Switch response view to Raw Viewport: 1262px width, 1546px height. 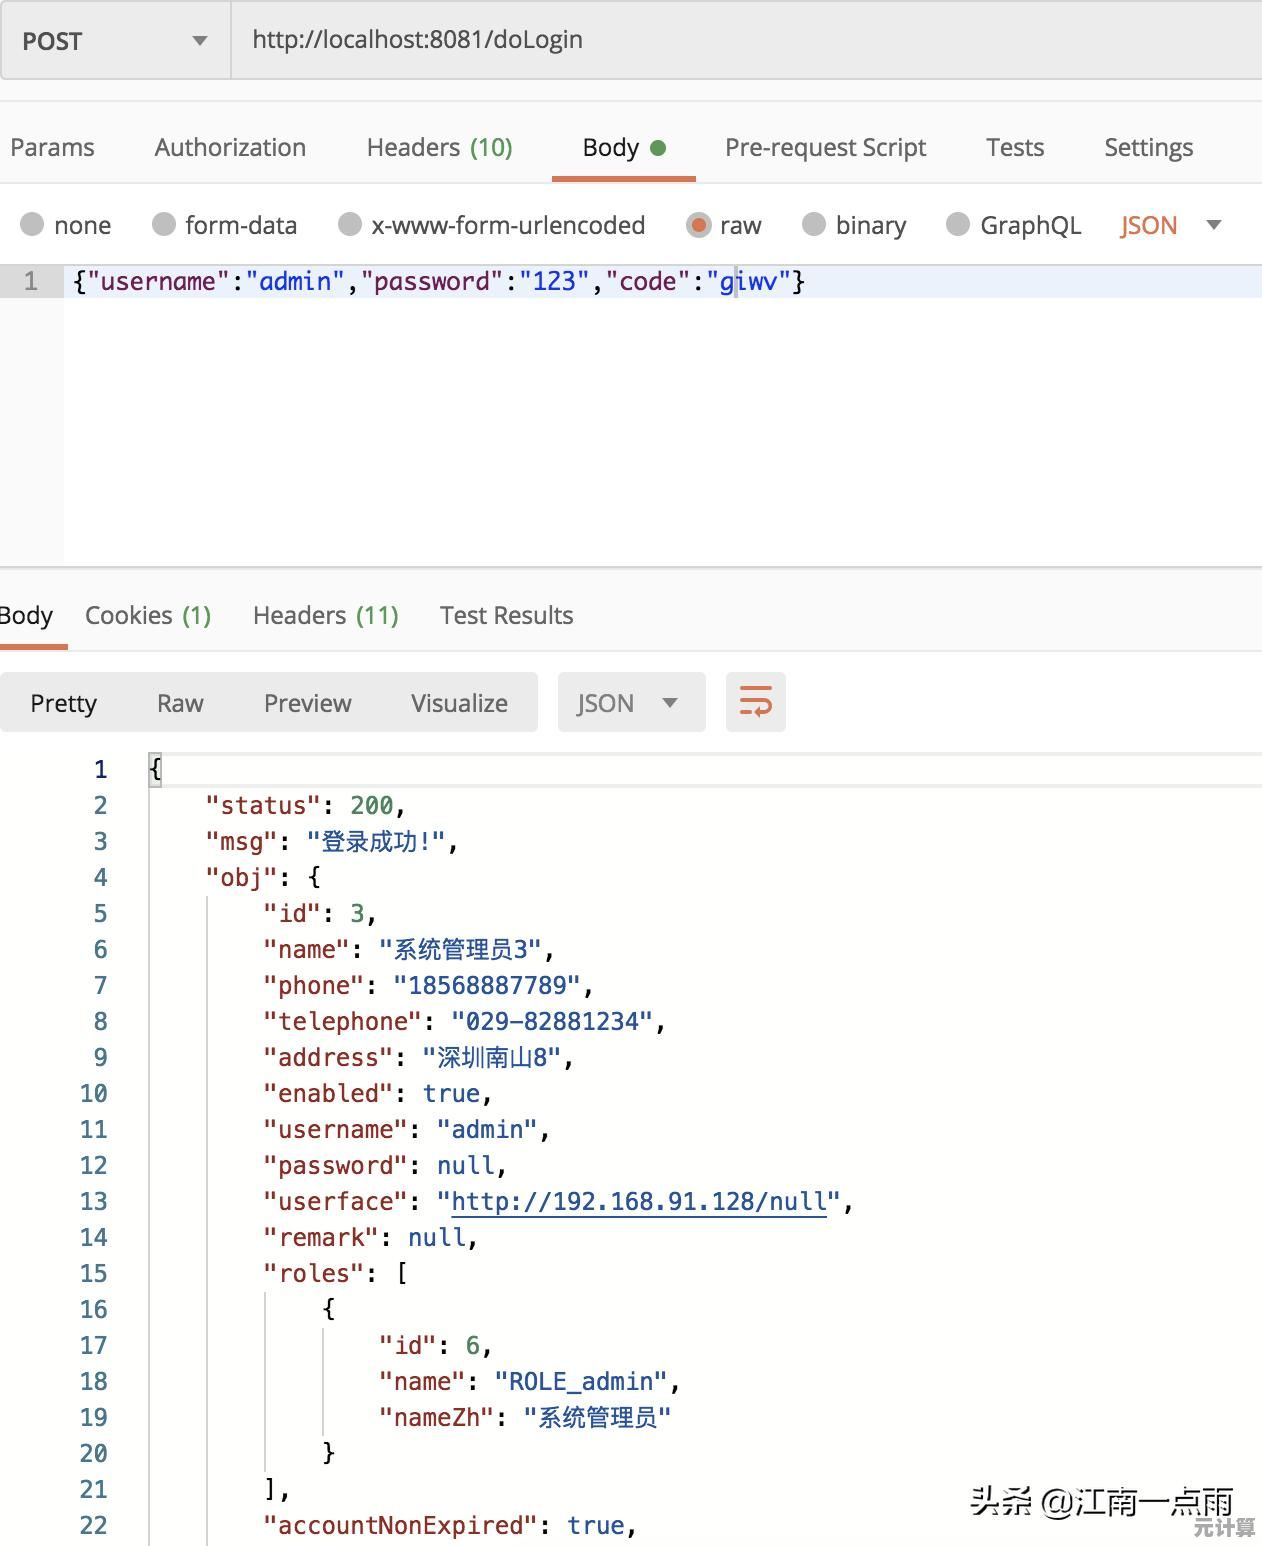(x=180, y=703)
